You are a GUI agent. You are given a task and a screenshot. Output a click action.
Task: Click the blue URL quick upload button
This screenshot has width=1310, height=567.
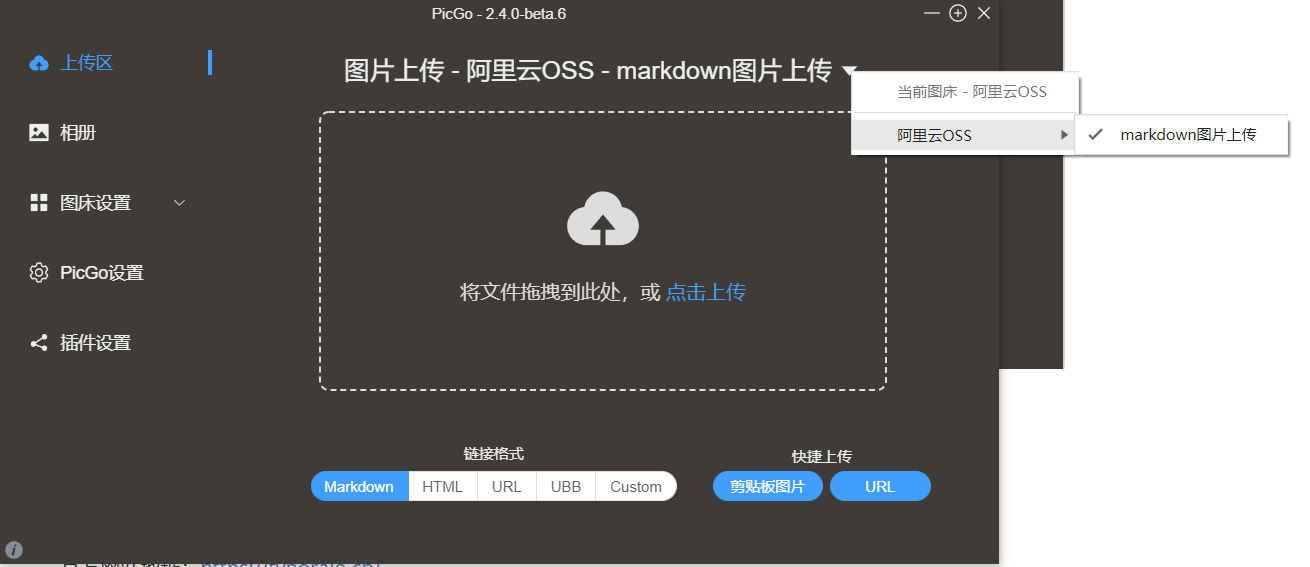880,487
